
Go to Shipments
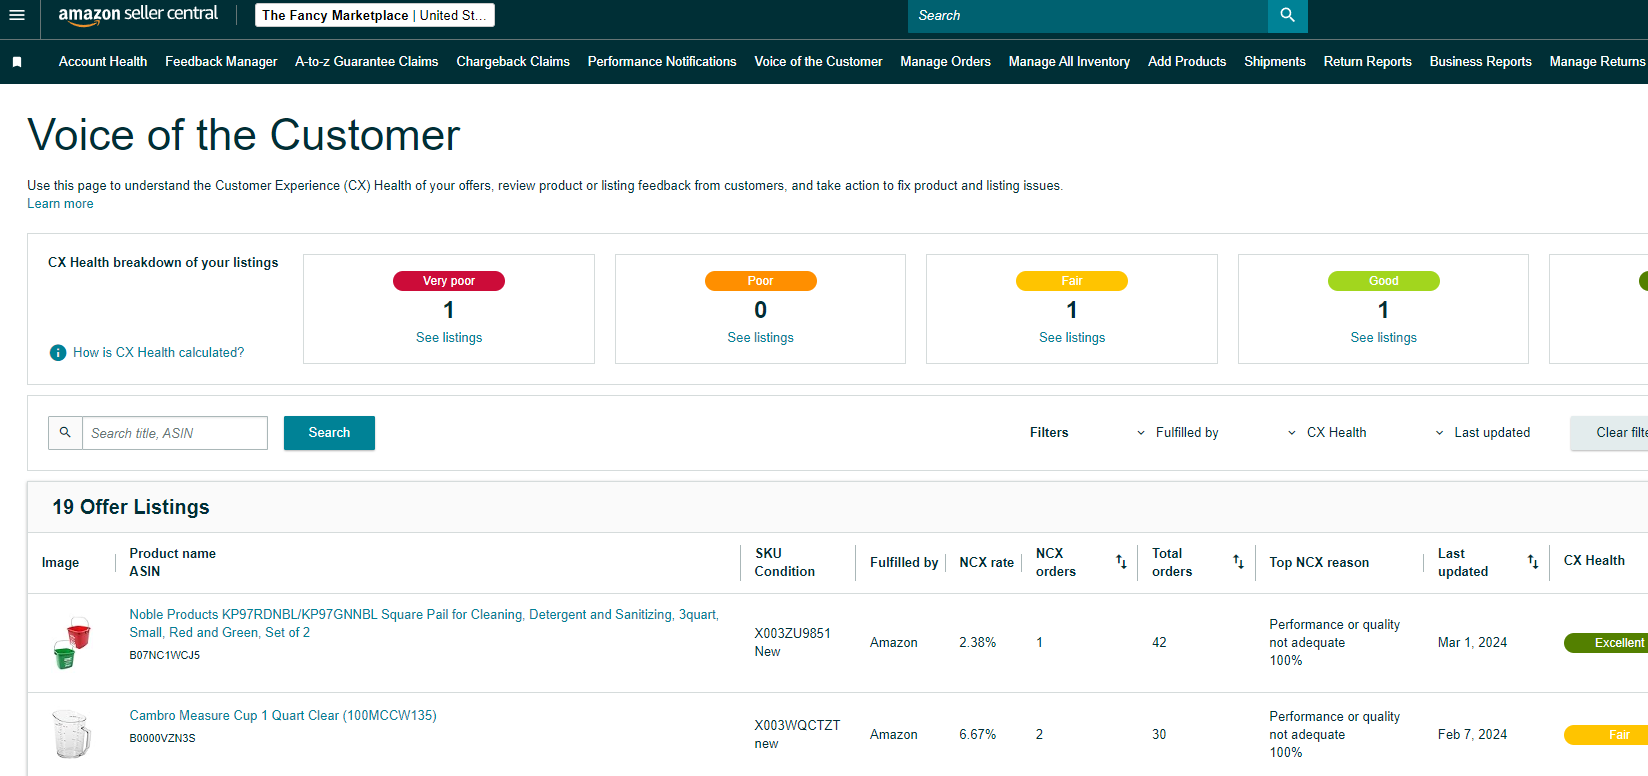coord(1275,62)
